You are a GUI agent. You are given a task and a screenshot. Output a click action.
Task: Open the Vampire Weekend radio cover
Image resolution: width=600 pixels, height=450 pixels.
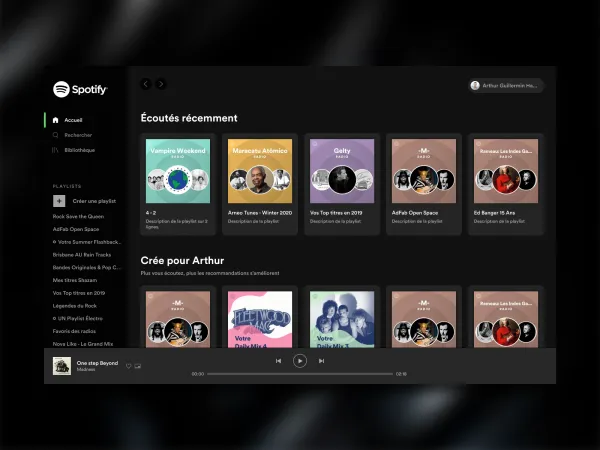pos(178,171)
